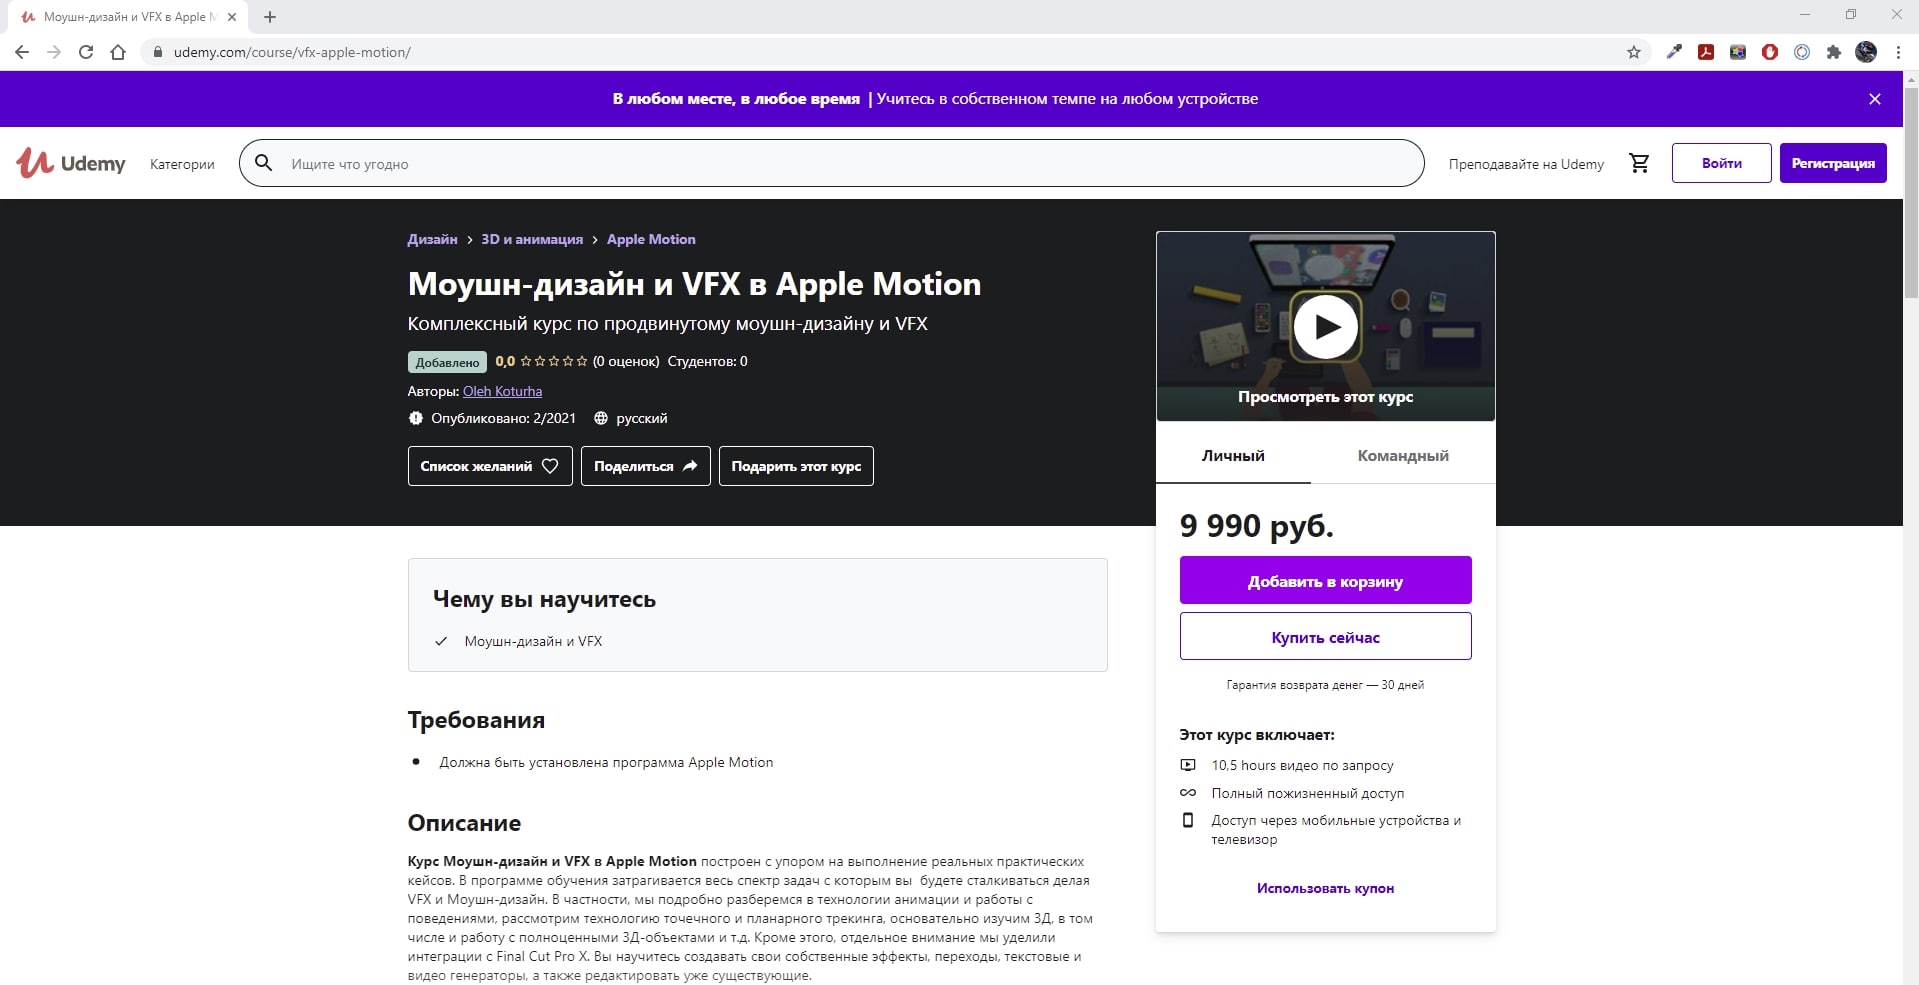Select the Личный tab
1919x985 pixels.
click(1233, 455)
